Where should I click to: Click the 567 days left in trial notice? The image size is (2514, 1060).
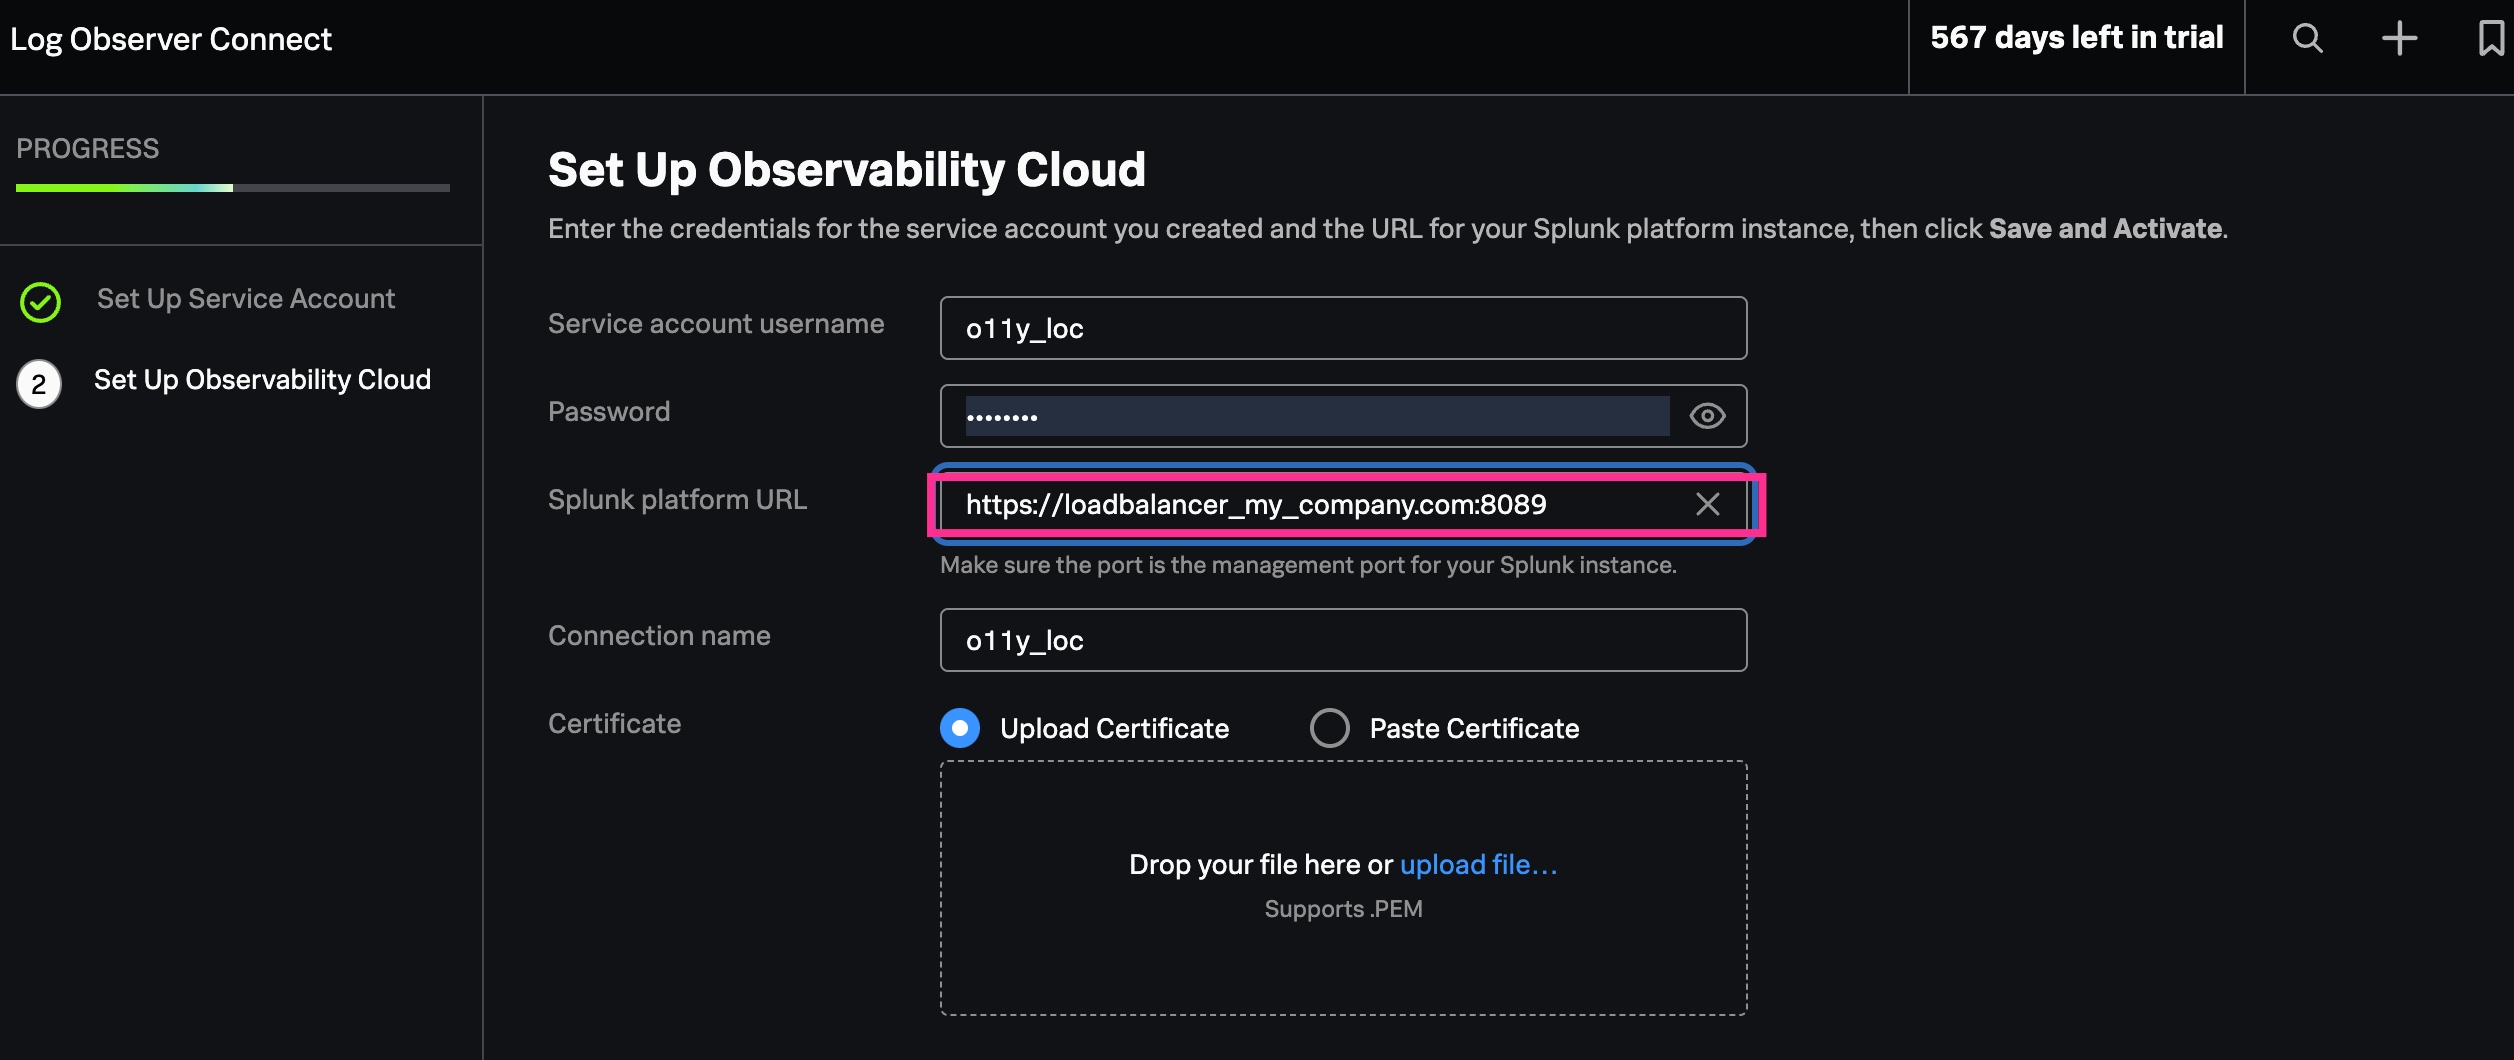pos(2076,38)
